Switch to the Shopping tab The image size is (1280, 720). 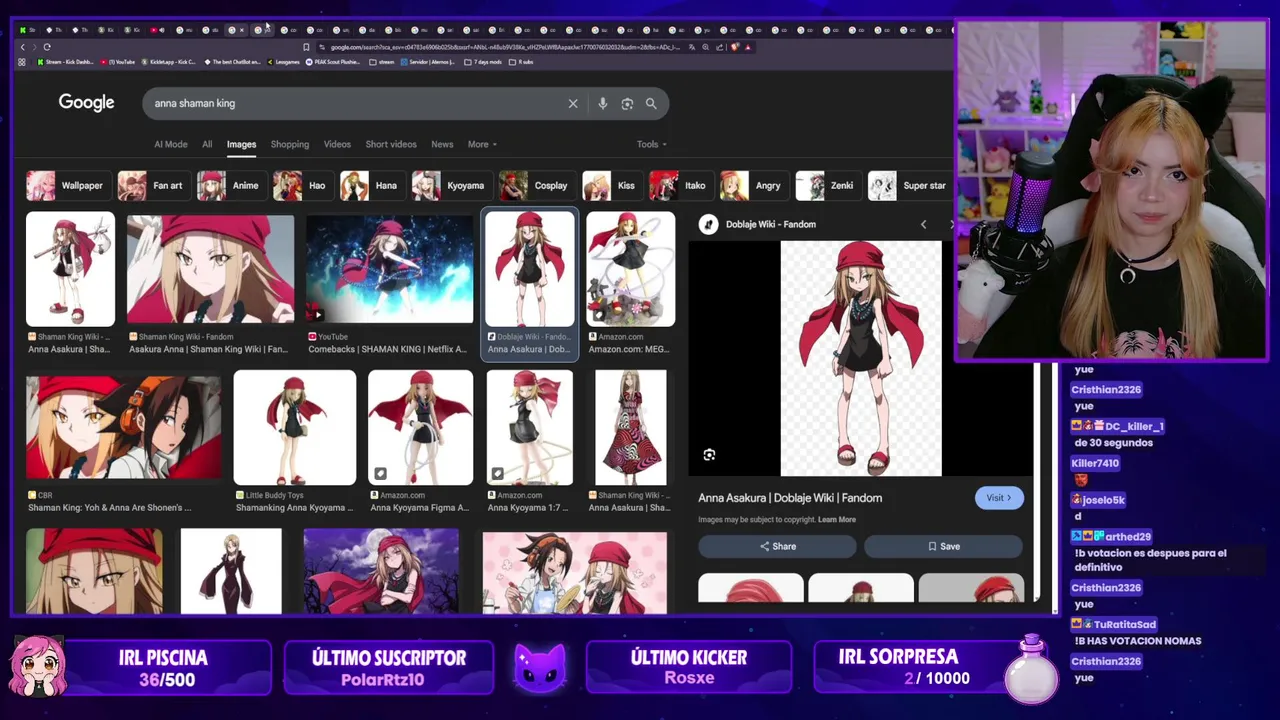[x=290, y=144]
